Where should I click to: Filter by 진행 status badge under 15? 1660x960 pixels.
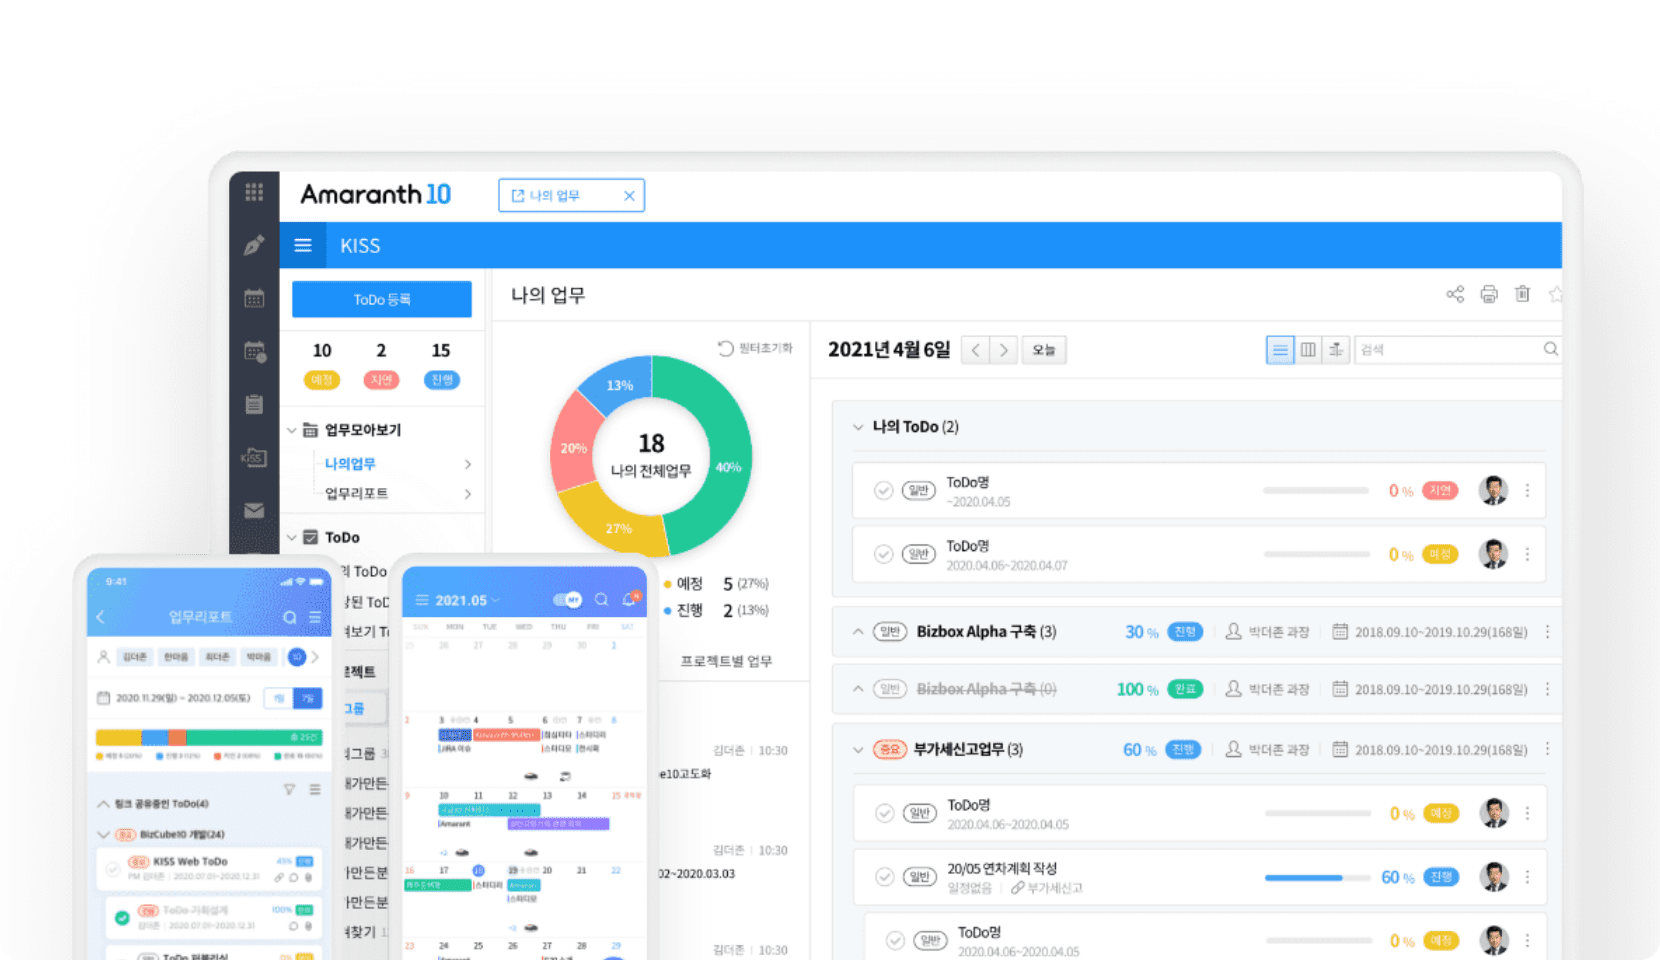coord(441,380)
